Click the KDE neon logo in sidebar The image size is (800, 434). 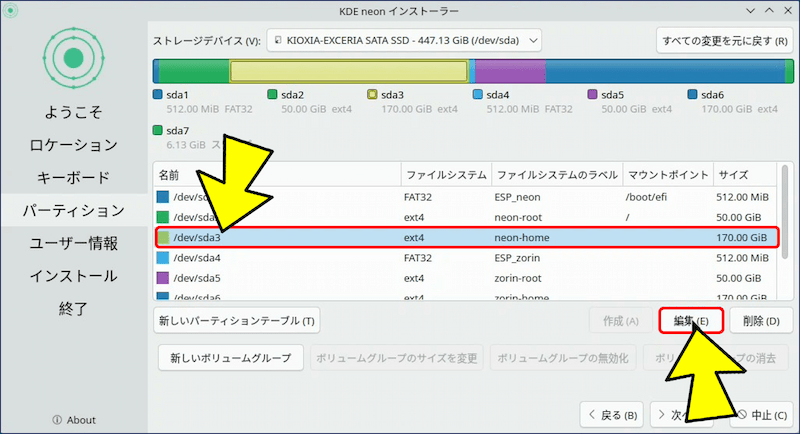point(73,58)
